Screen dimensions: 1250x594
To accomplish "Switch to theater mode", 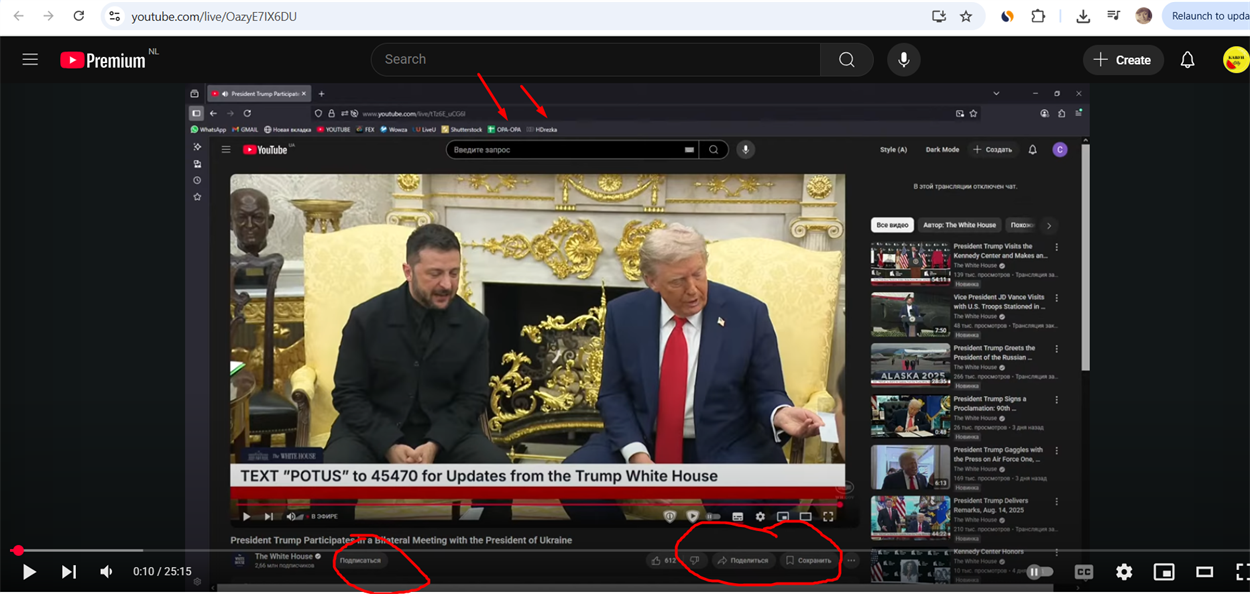I will click(1204, 572).
